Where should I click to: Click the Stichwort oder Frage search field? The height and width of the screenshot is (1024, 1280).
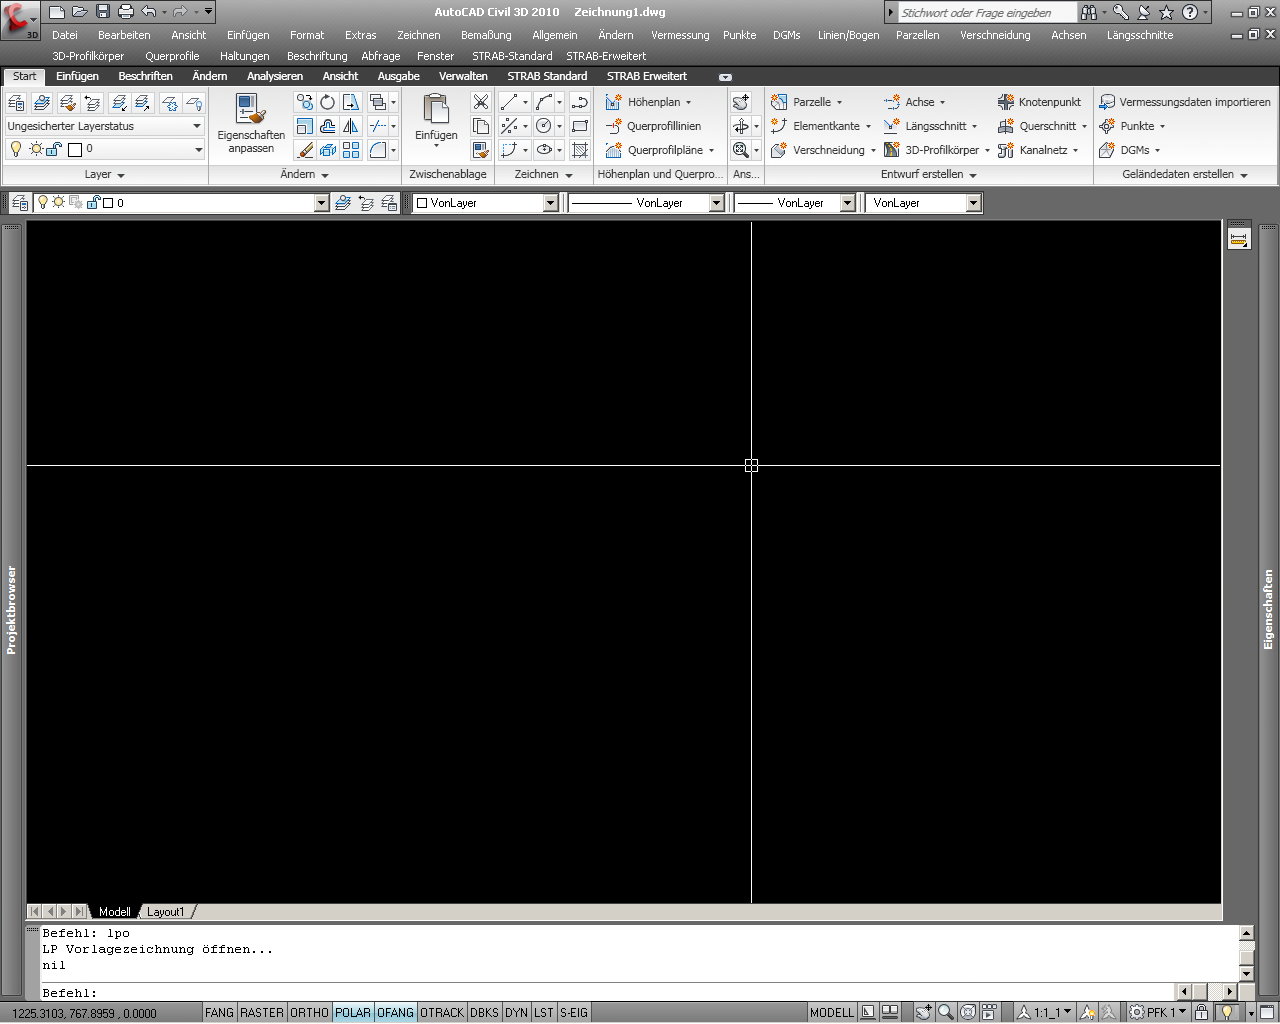click(x=986, y=13)
